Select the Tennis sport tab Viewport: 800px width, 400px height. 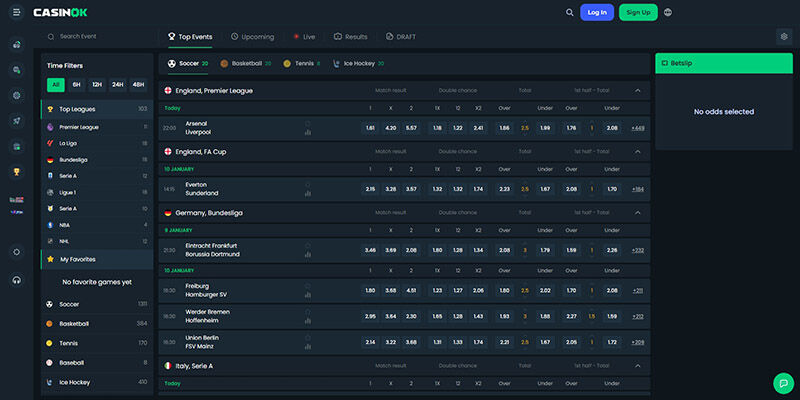coord(302,64)
